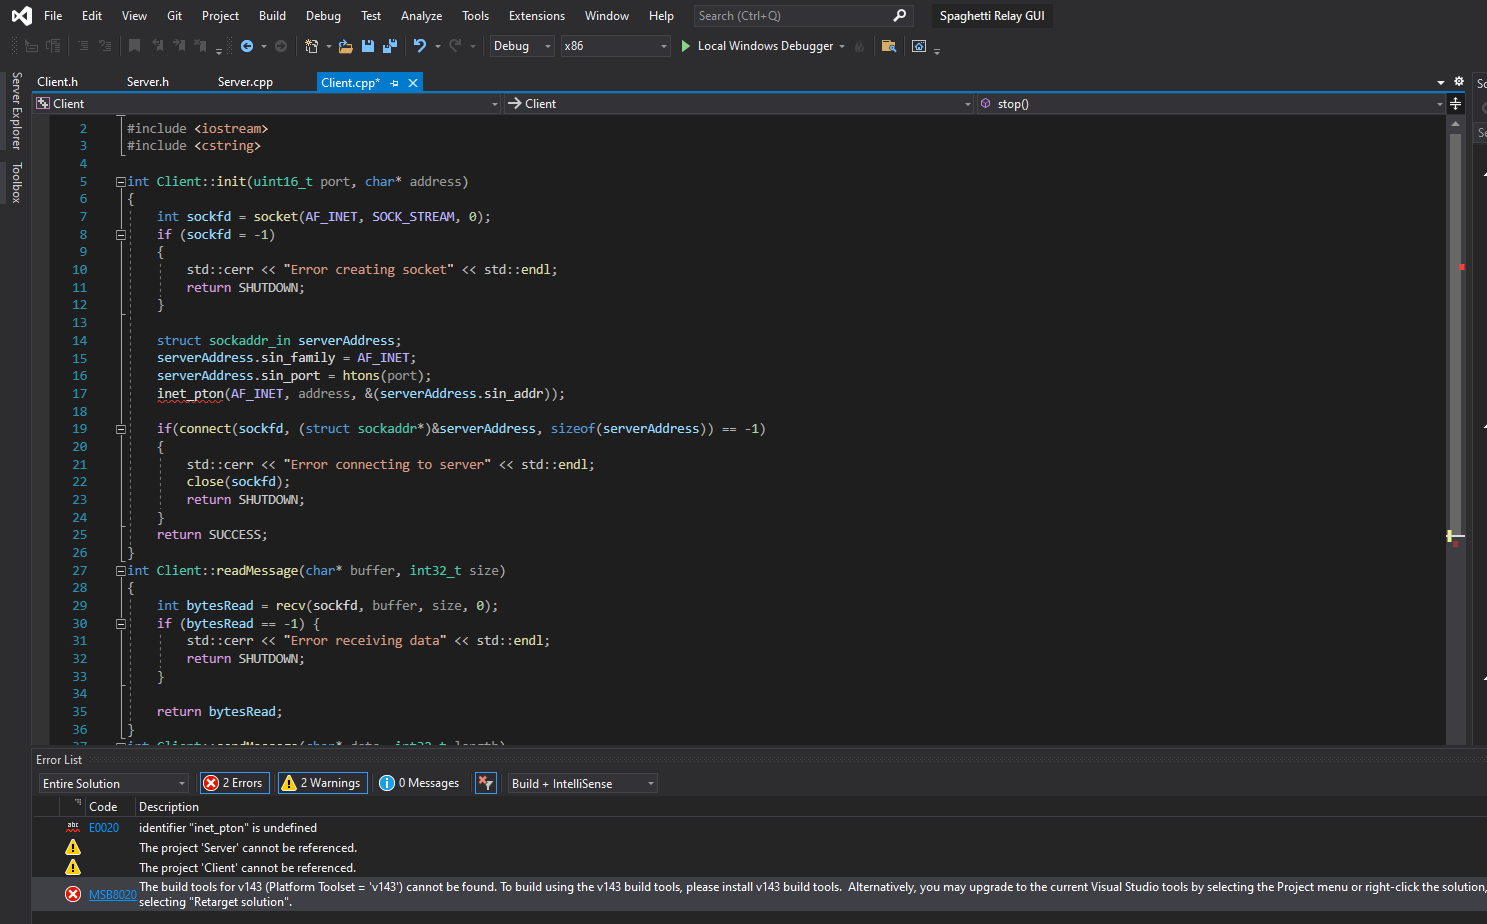
Task: Toggle the 2 Warnings filter
Action: pos(322,783)
